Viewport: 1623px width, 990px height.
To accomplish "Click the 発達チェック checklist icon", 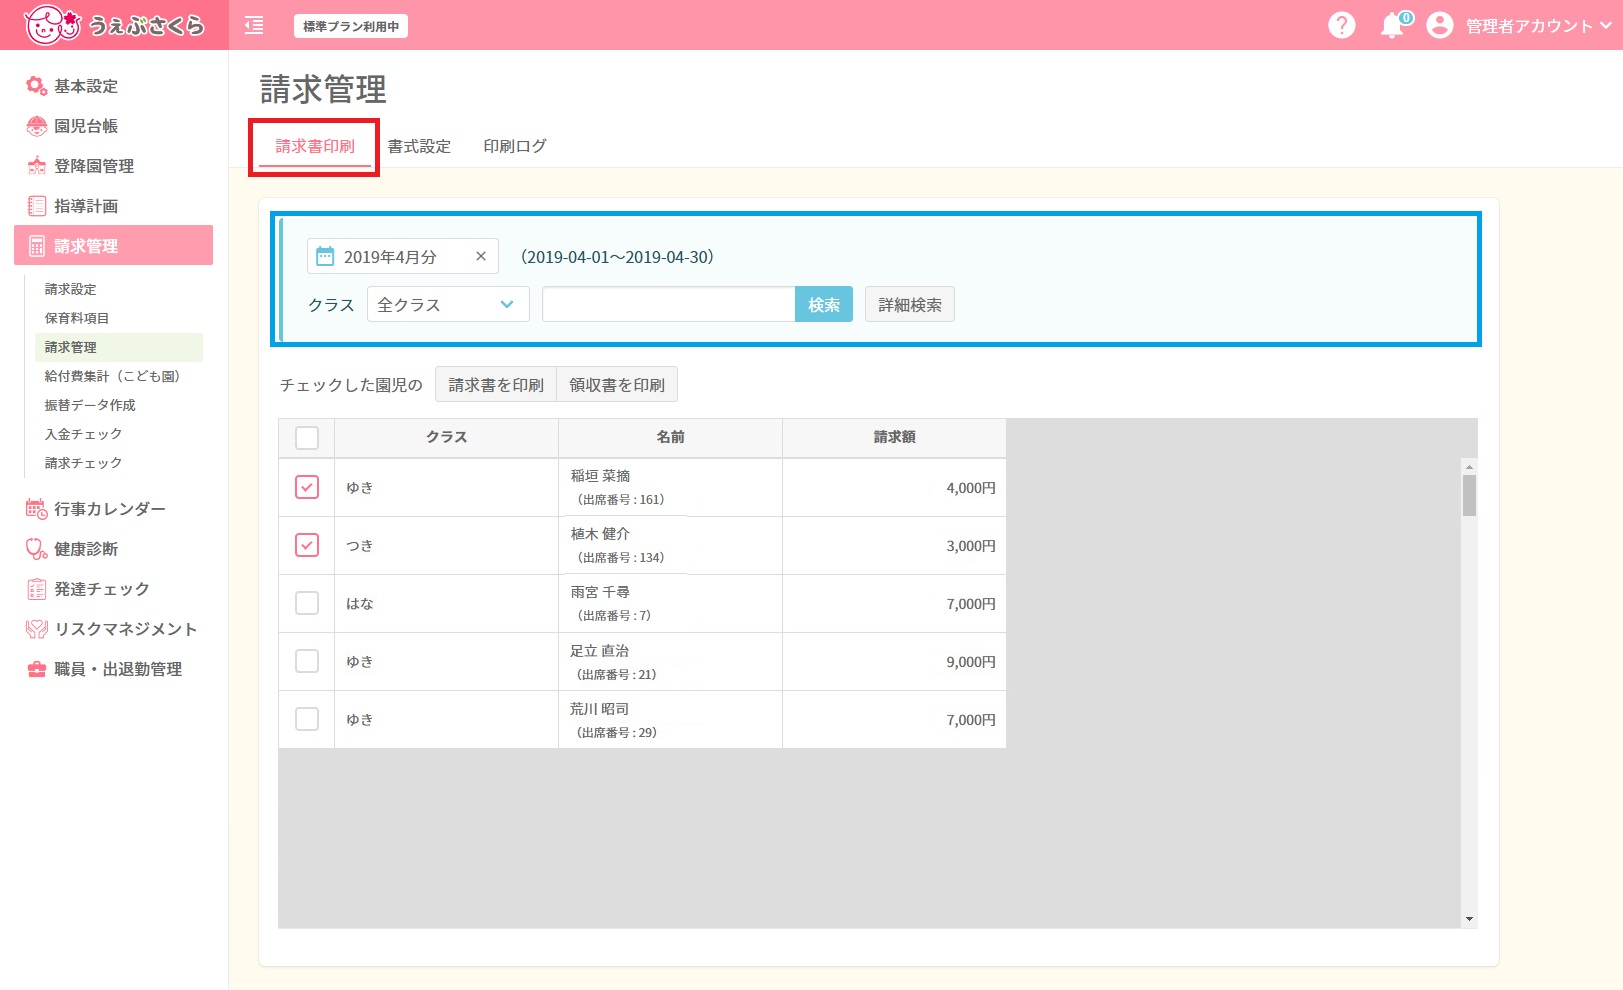I will click(x=36, y=589).
